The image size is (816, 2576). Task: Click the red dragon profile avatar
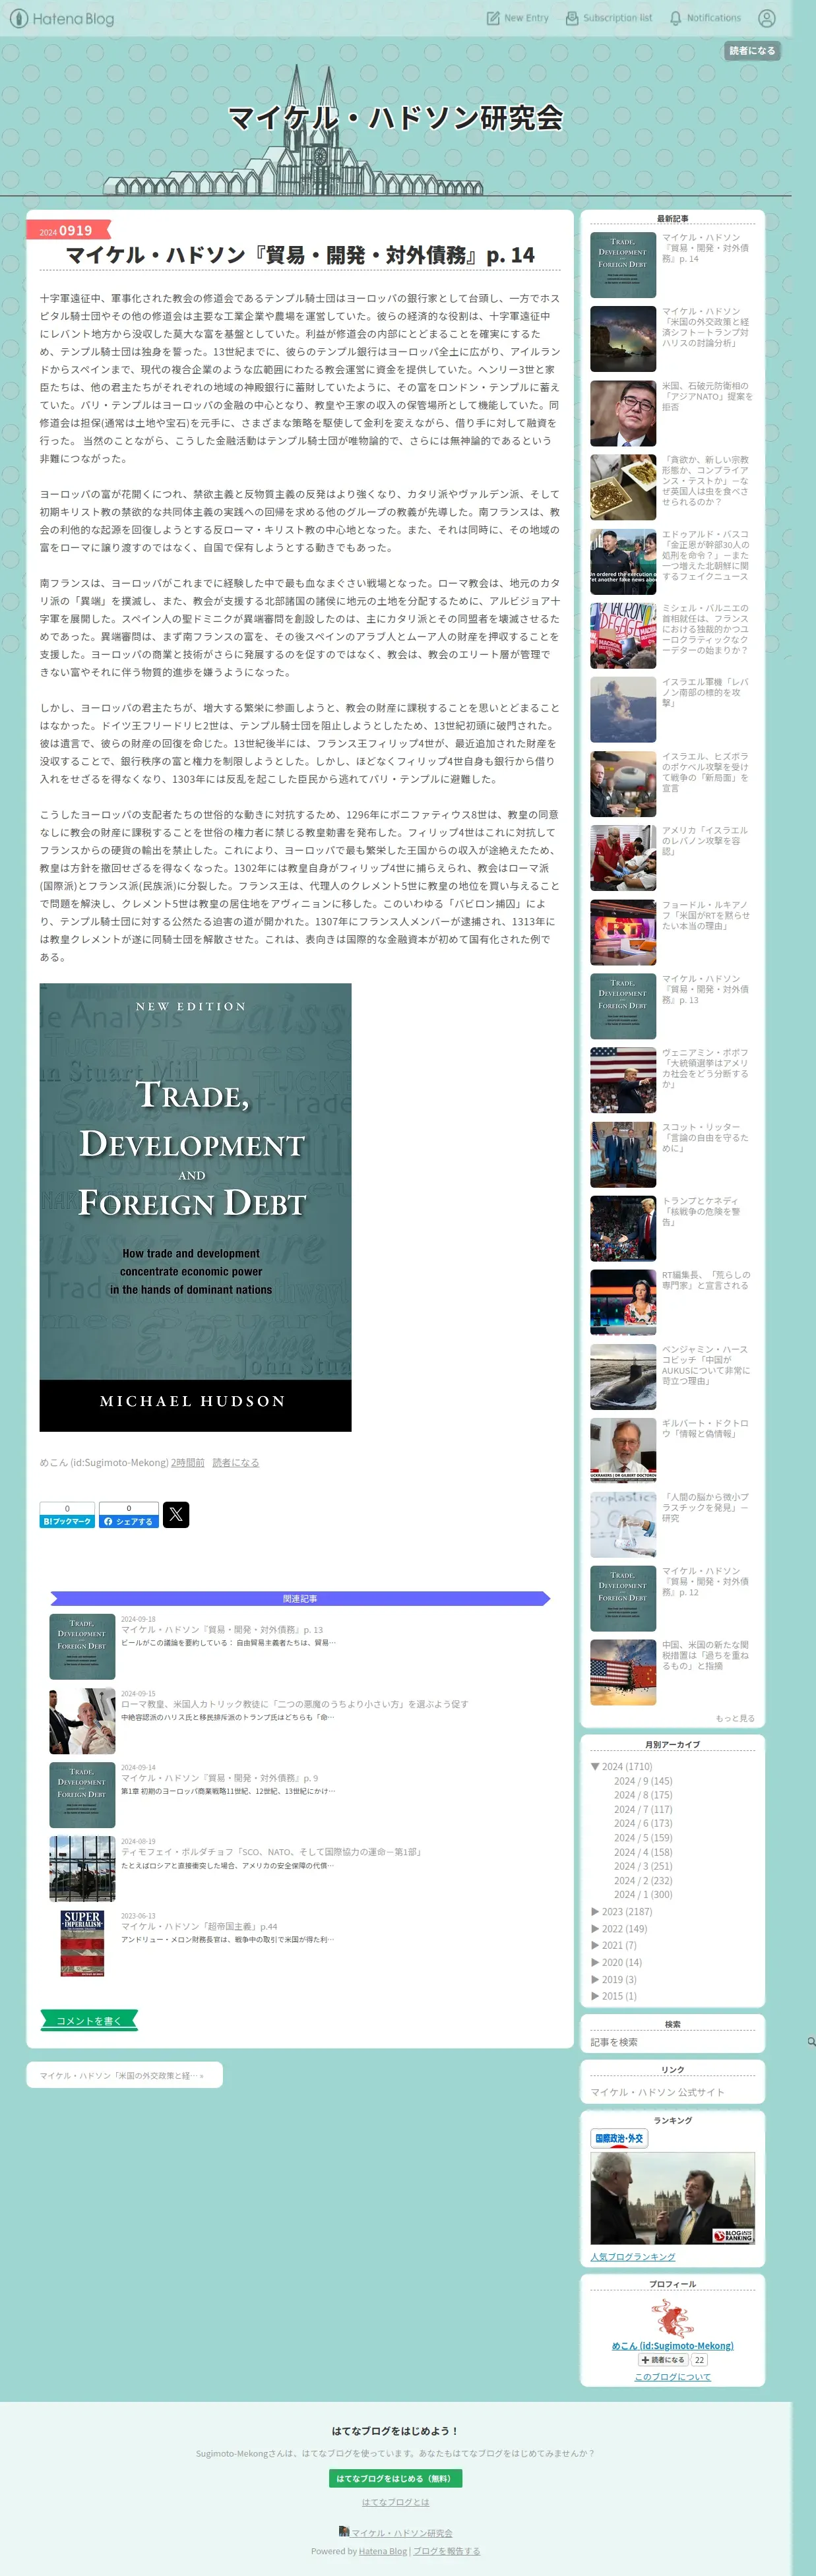673,2318
